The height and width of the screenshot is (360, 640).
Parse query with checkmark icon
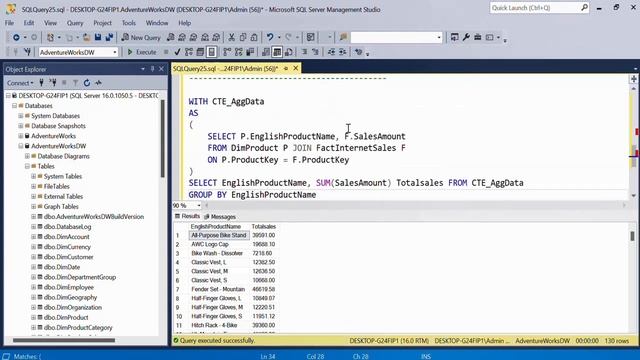coord(177,52)
